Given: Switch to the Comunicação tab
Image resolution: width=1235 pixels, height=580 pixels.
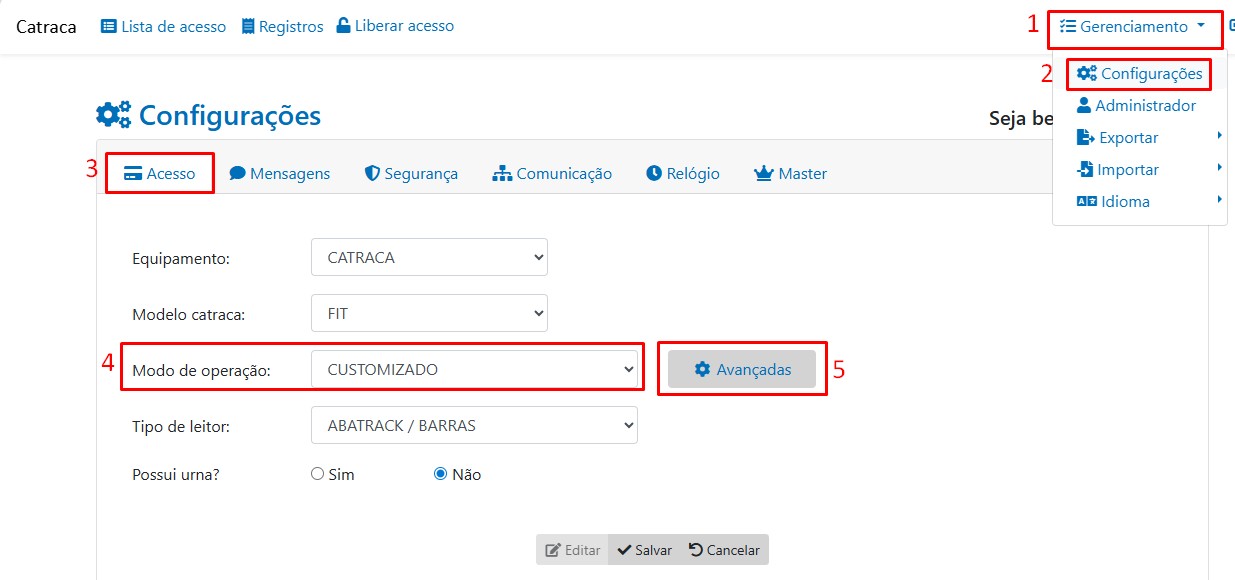Looking at the screenshot, I should (552, 173).
